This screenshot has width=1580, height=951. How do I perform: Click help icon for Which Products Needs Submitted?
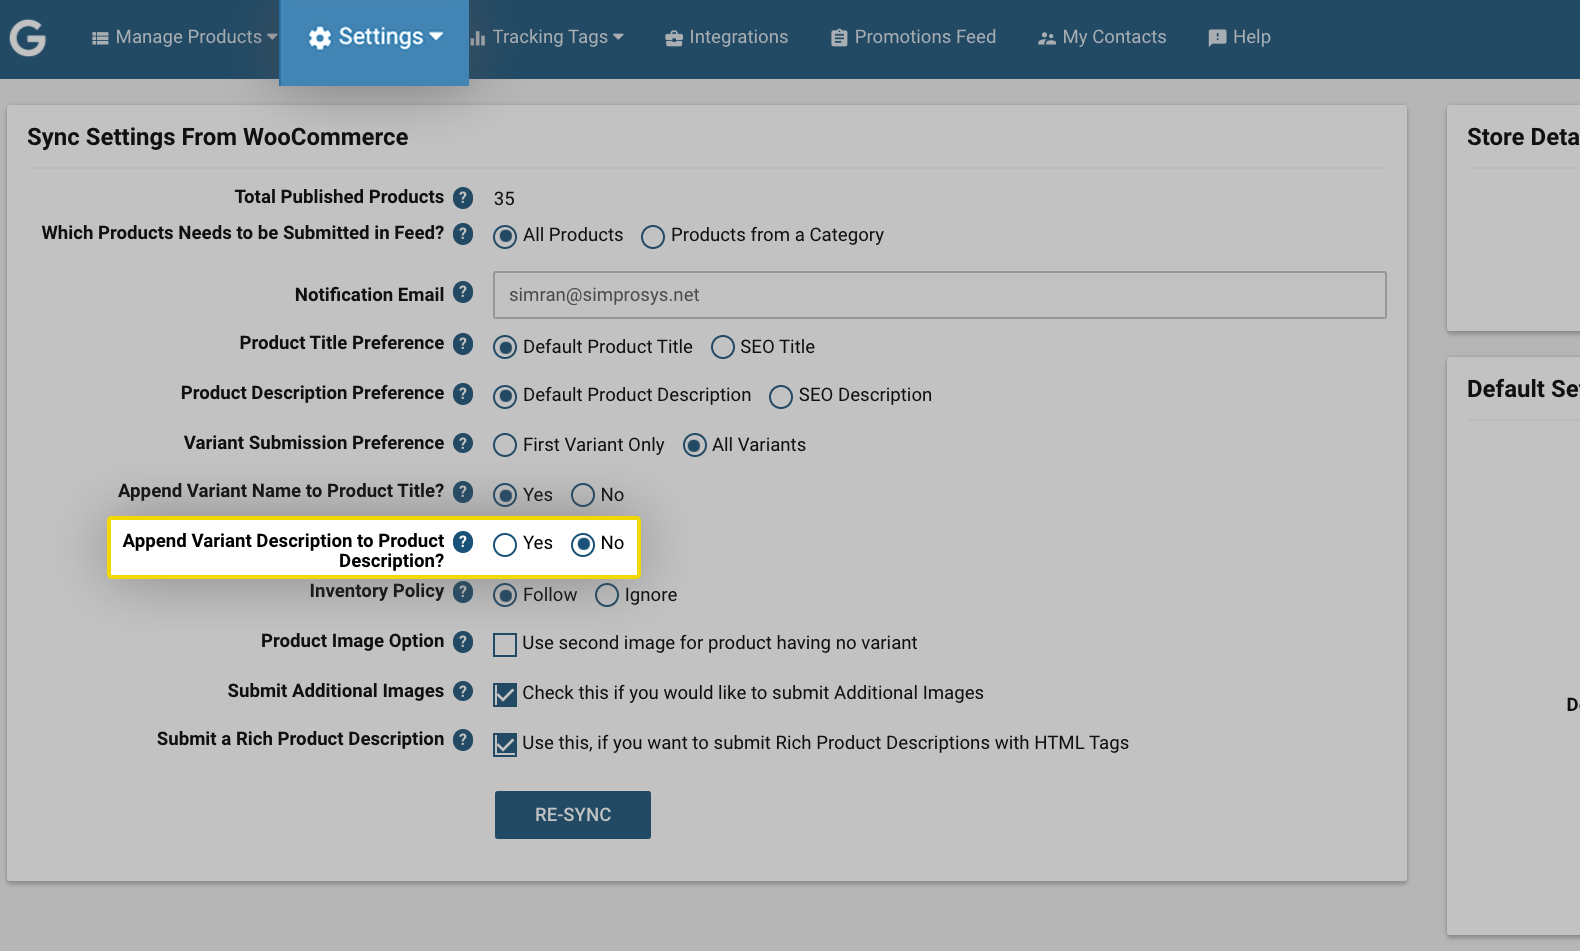463,233
